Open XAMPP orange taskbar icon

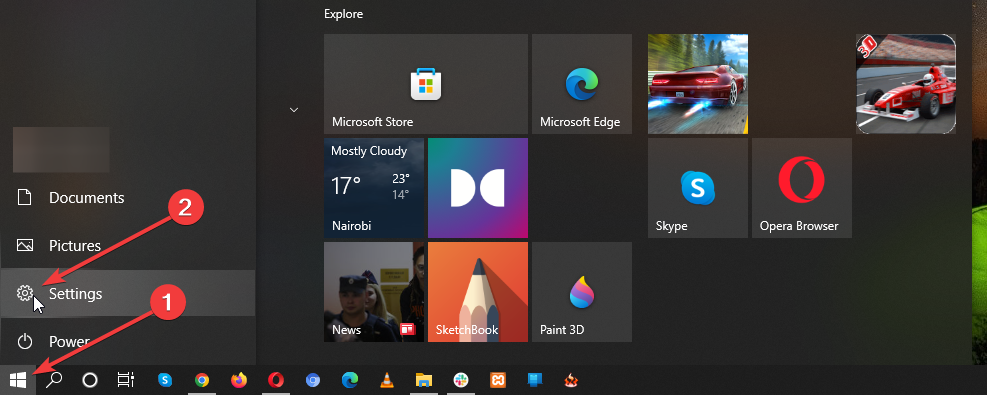498,380
